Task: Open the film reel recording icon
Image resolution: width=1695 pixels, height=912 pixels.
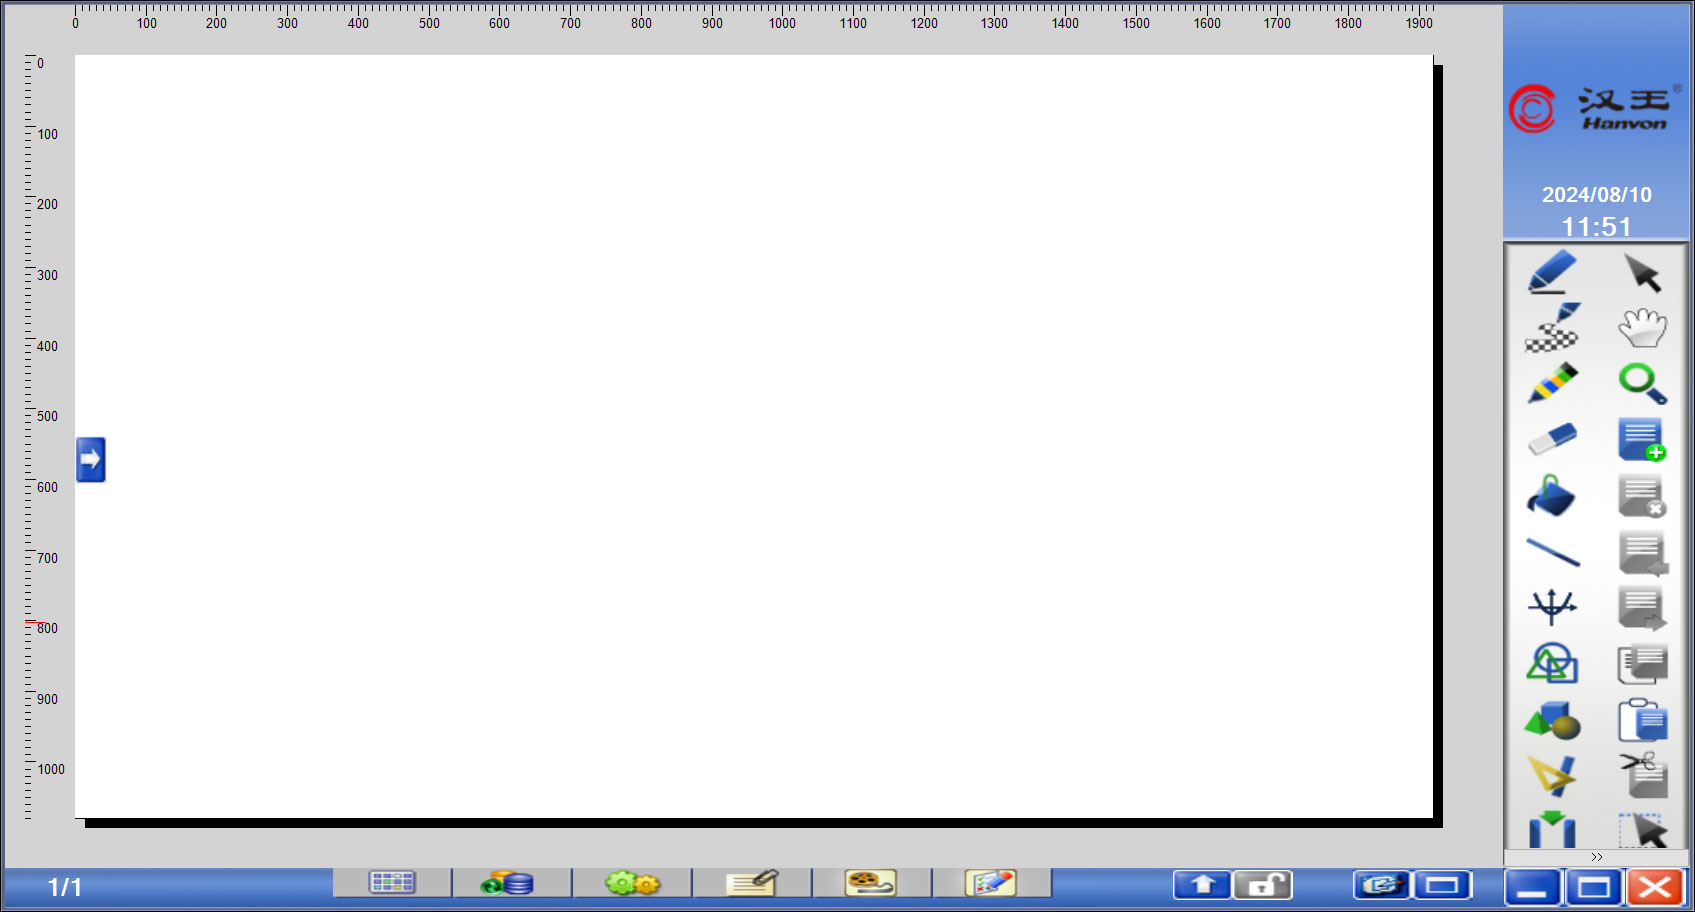Action: 871,882
